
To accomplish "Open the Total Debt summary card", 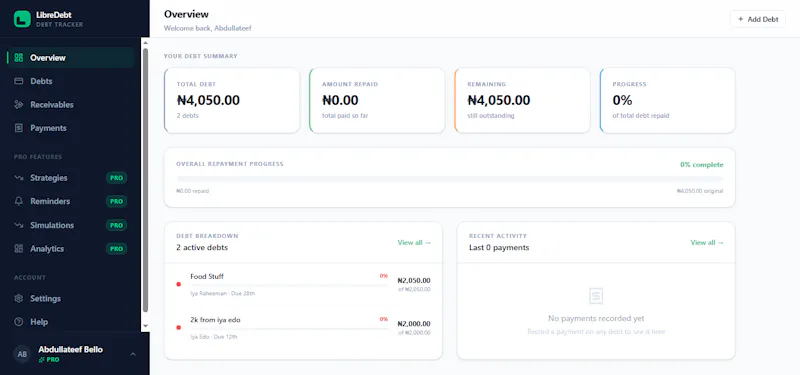I will [x=232, y=101].
